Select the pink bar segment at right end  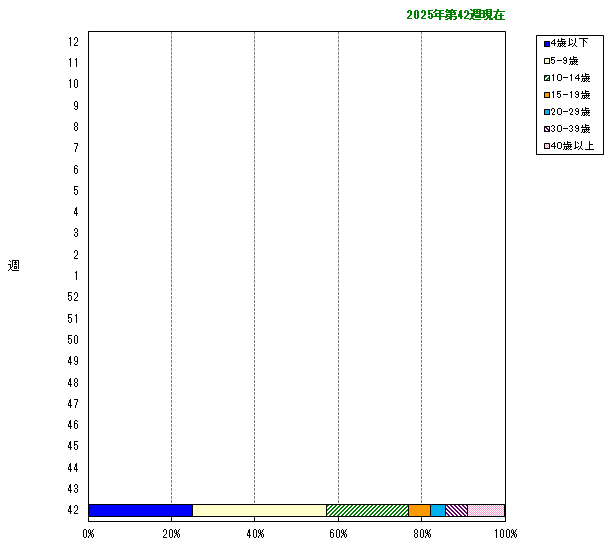(x=486, y=510)
